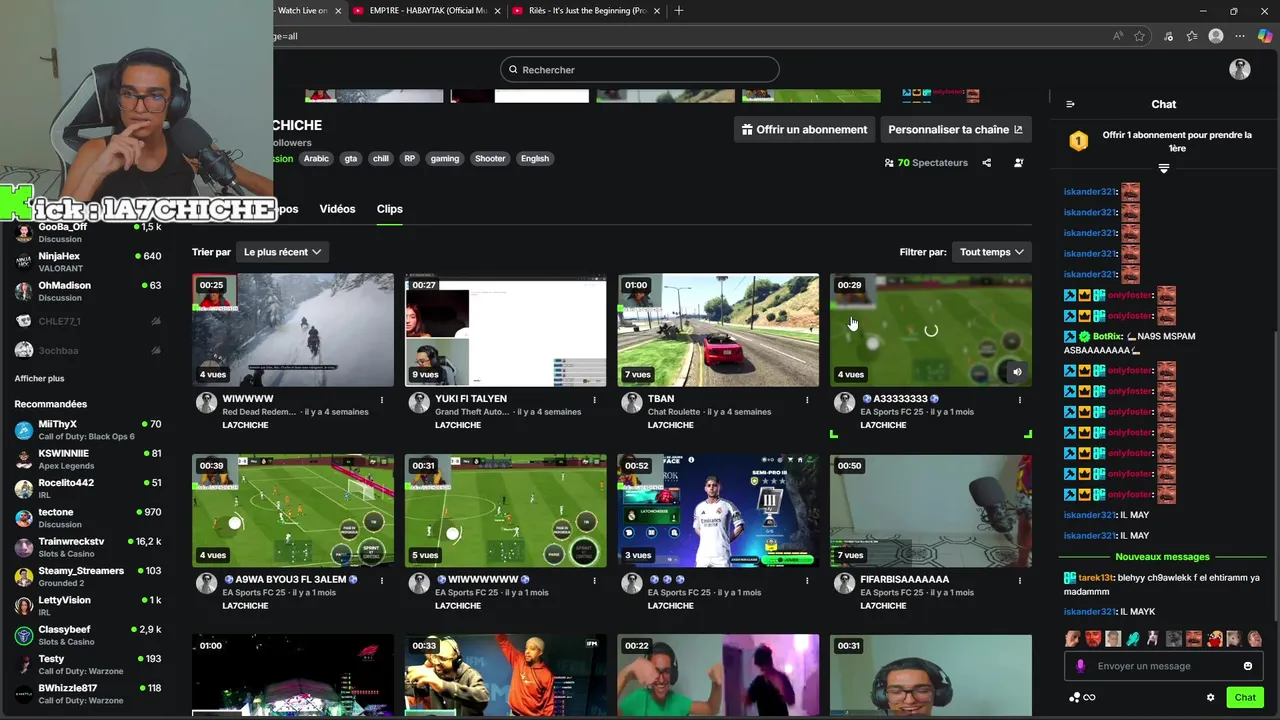Click Offrir un abonnement button
The height and width of the screenshot is (720, 1280).
pos(805,130)
